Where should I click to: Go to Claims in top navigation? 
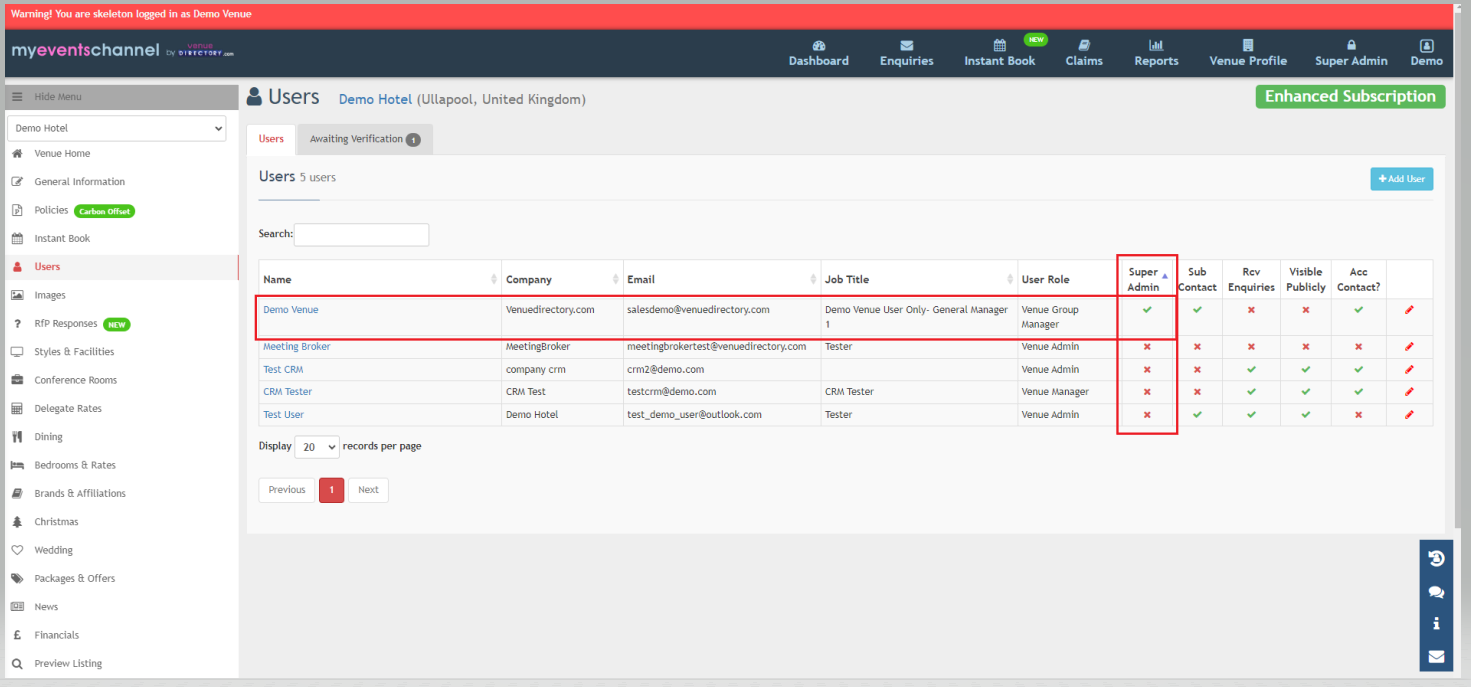click(1084, 53)
